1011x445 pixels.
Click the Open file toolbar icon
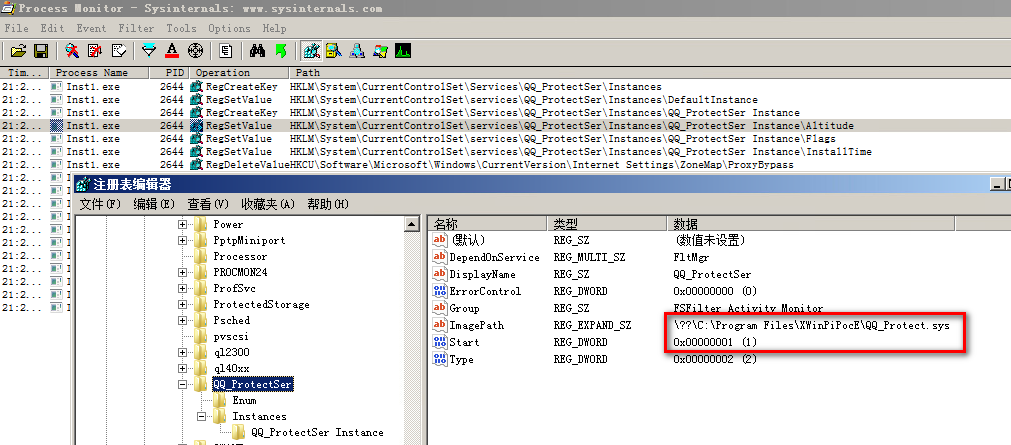(x=18, y=51)
